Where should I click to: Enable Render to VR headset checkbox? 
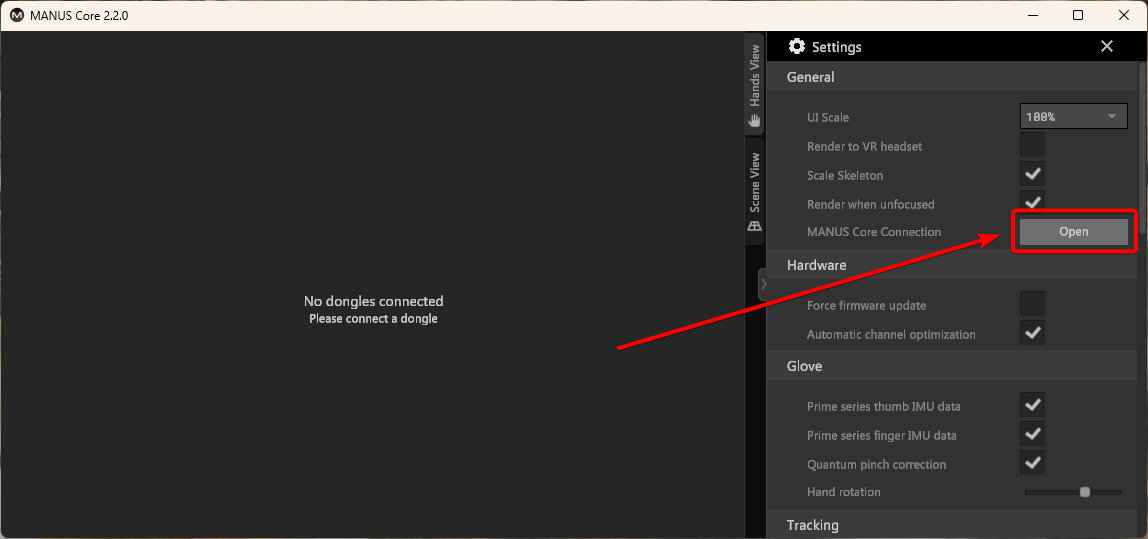click(x=1032, y=146)
